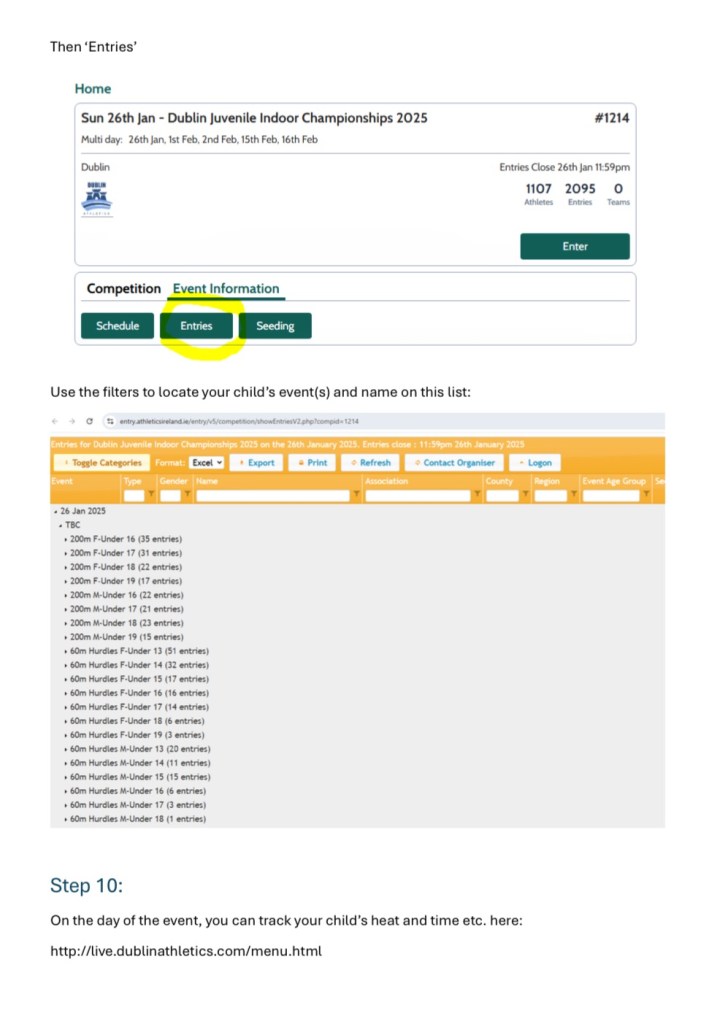Click the browser forward arrow
Image resolution: width=712 pixels, height=1024 pixels.
[x=73, y=421]
